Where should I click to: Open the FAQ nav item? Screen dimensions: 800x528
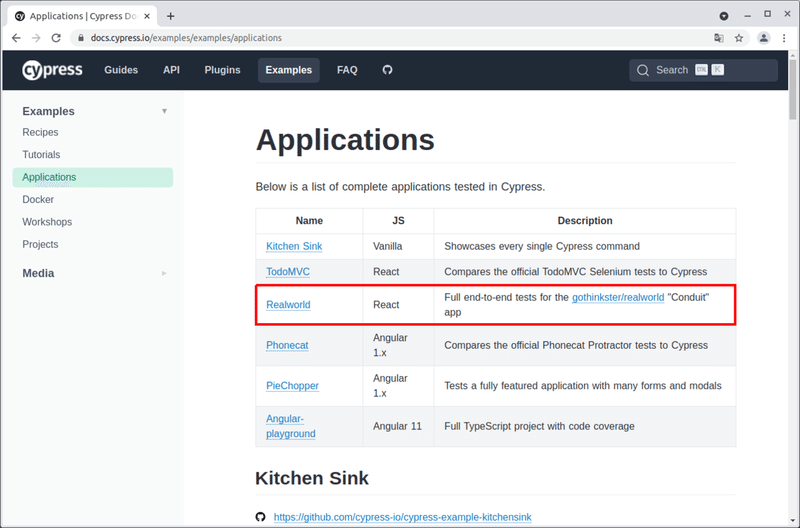(347, 70)
